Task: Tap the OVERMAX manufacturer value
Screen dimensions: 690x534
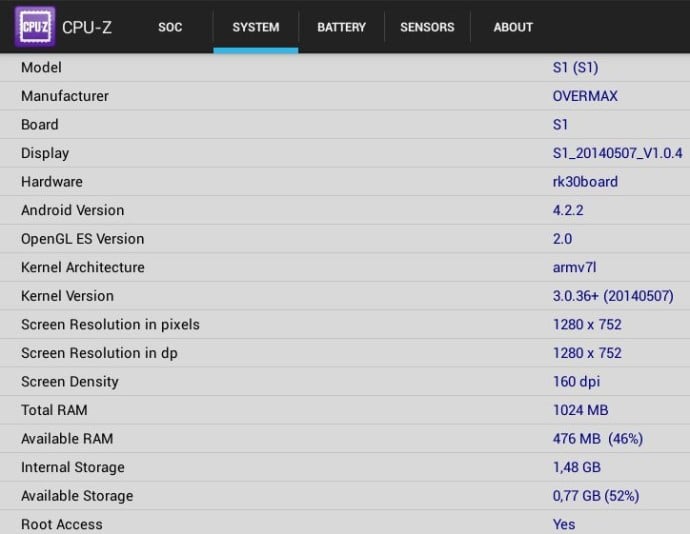Action: point(585,96)
